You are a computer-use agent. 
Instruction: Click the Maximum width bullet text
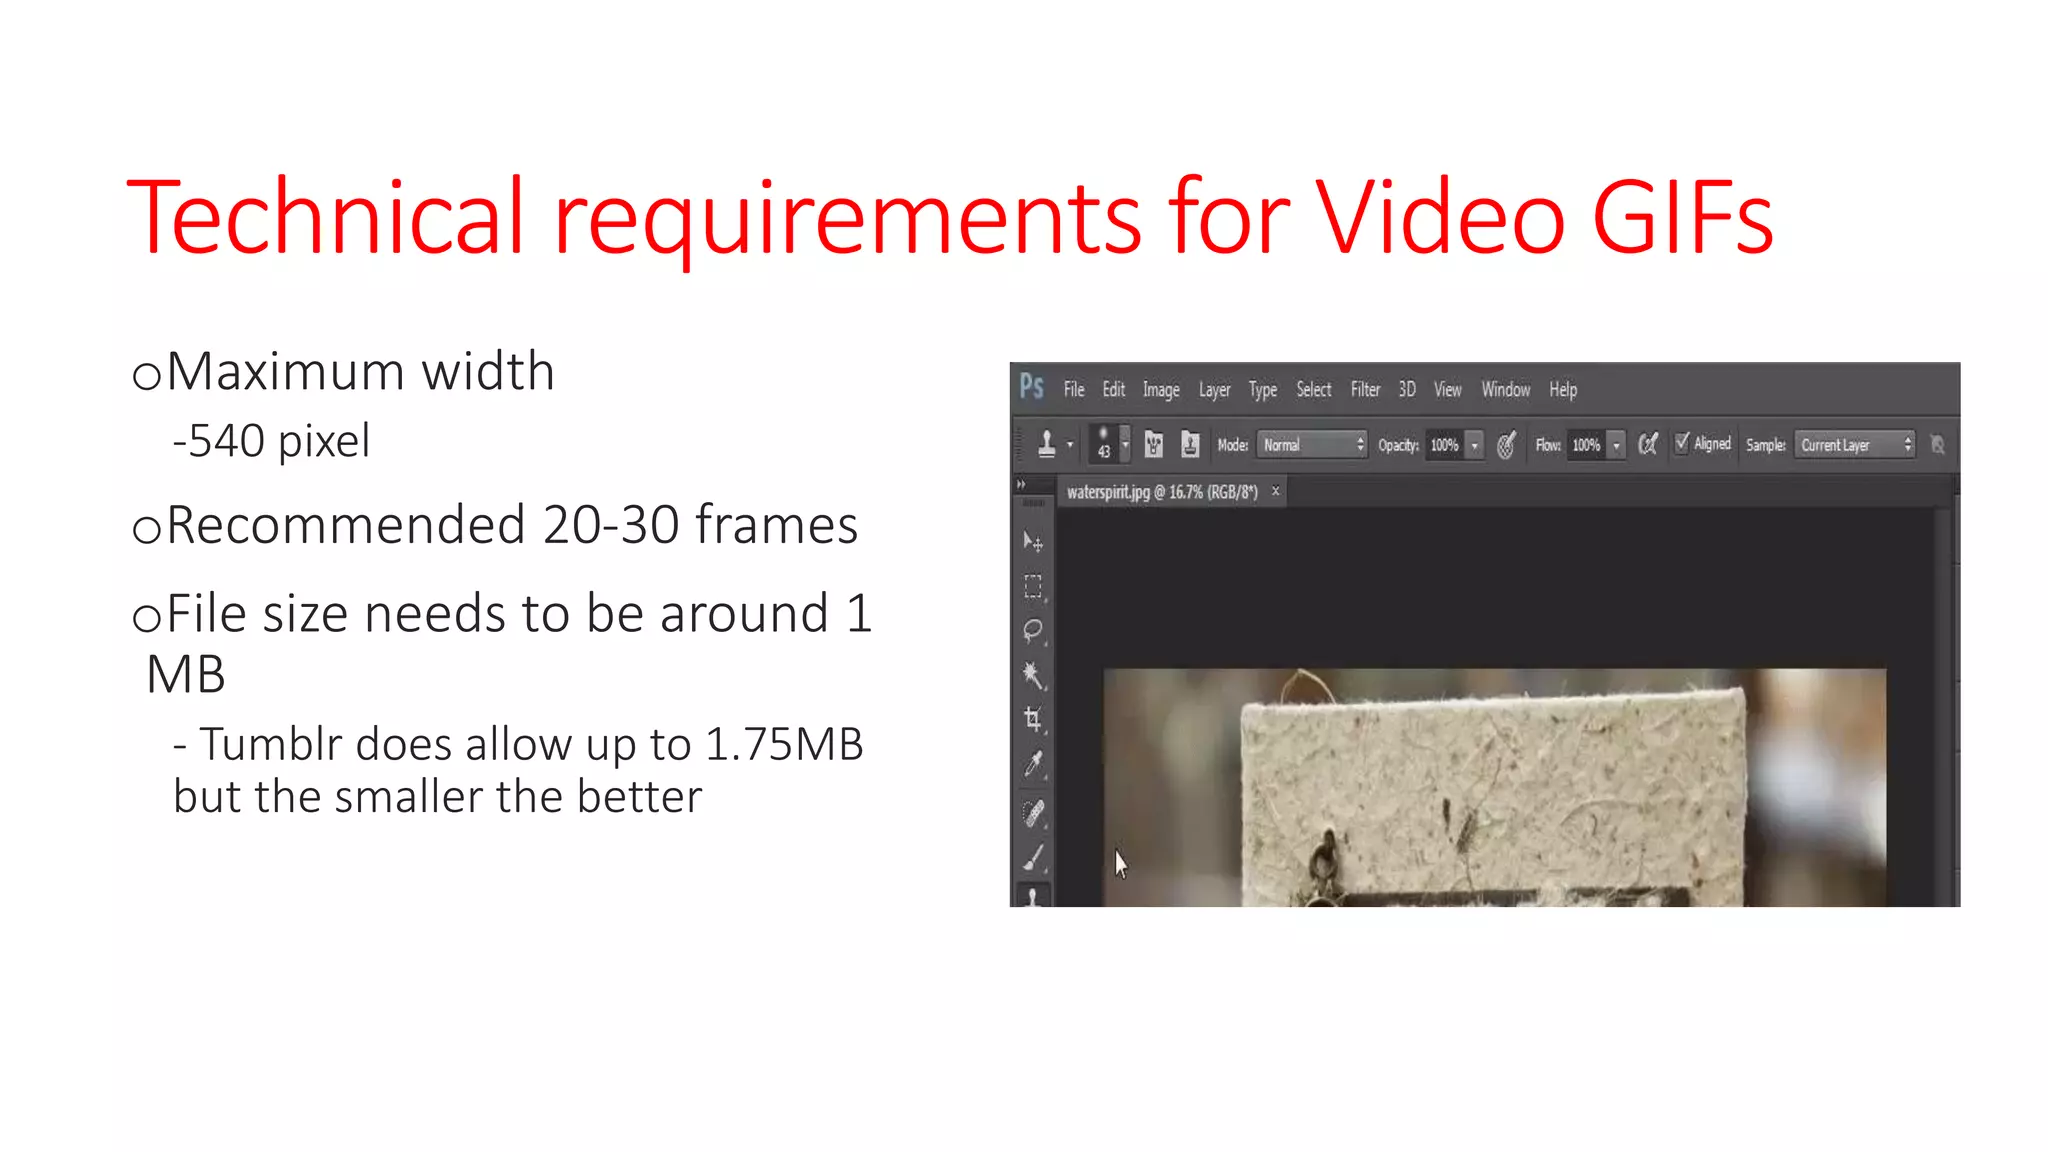pos(360,371)
